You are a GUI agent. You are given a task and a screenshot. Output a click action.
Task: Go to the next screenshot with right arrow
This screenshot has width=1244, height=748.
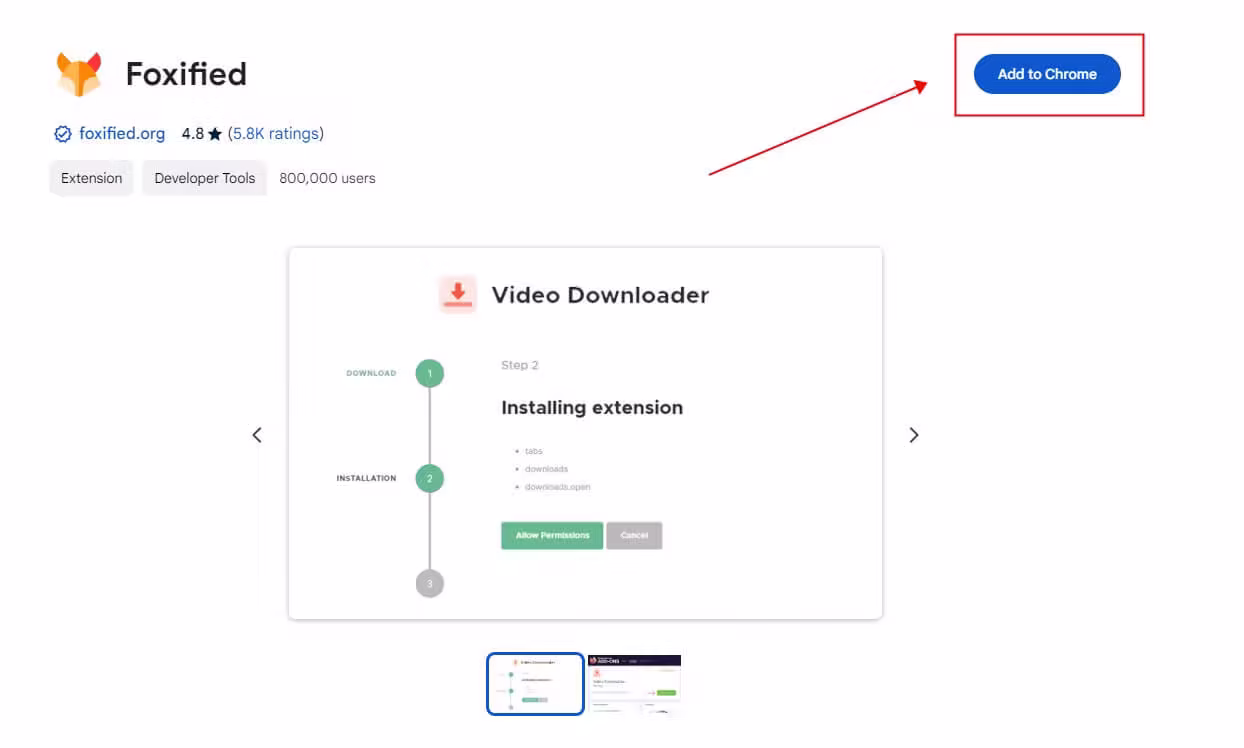click(913, 434)
